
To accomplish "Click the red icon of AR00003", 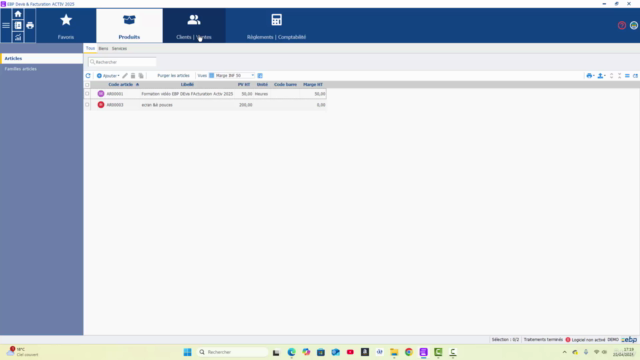I will click(101, 105).
